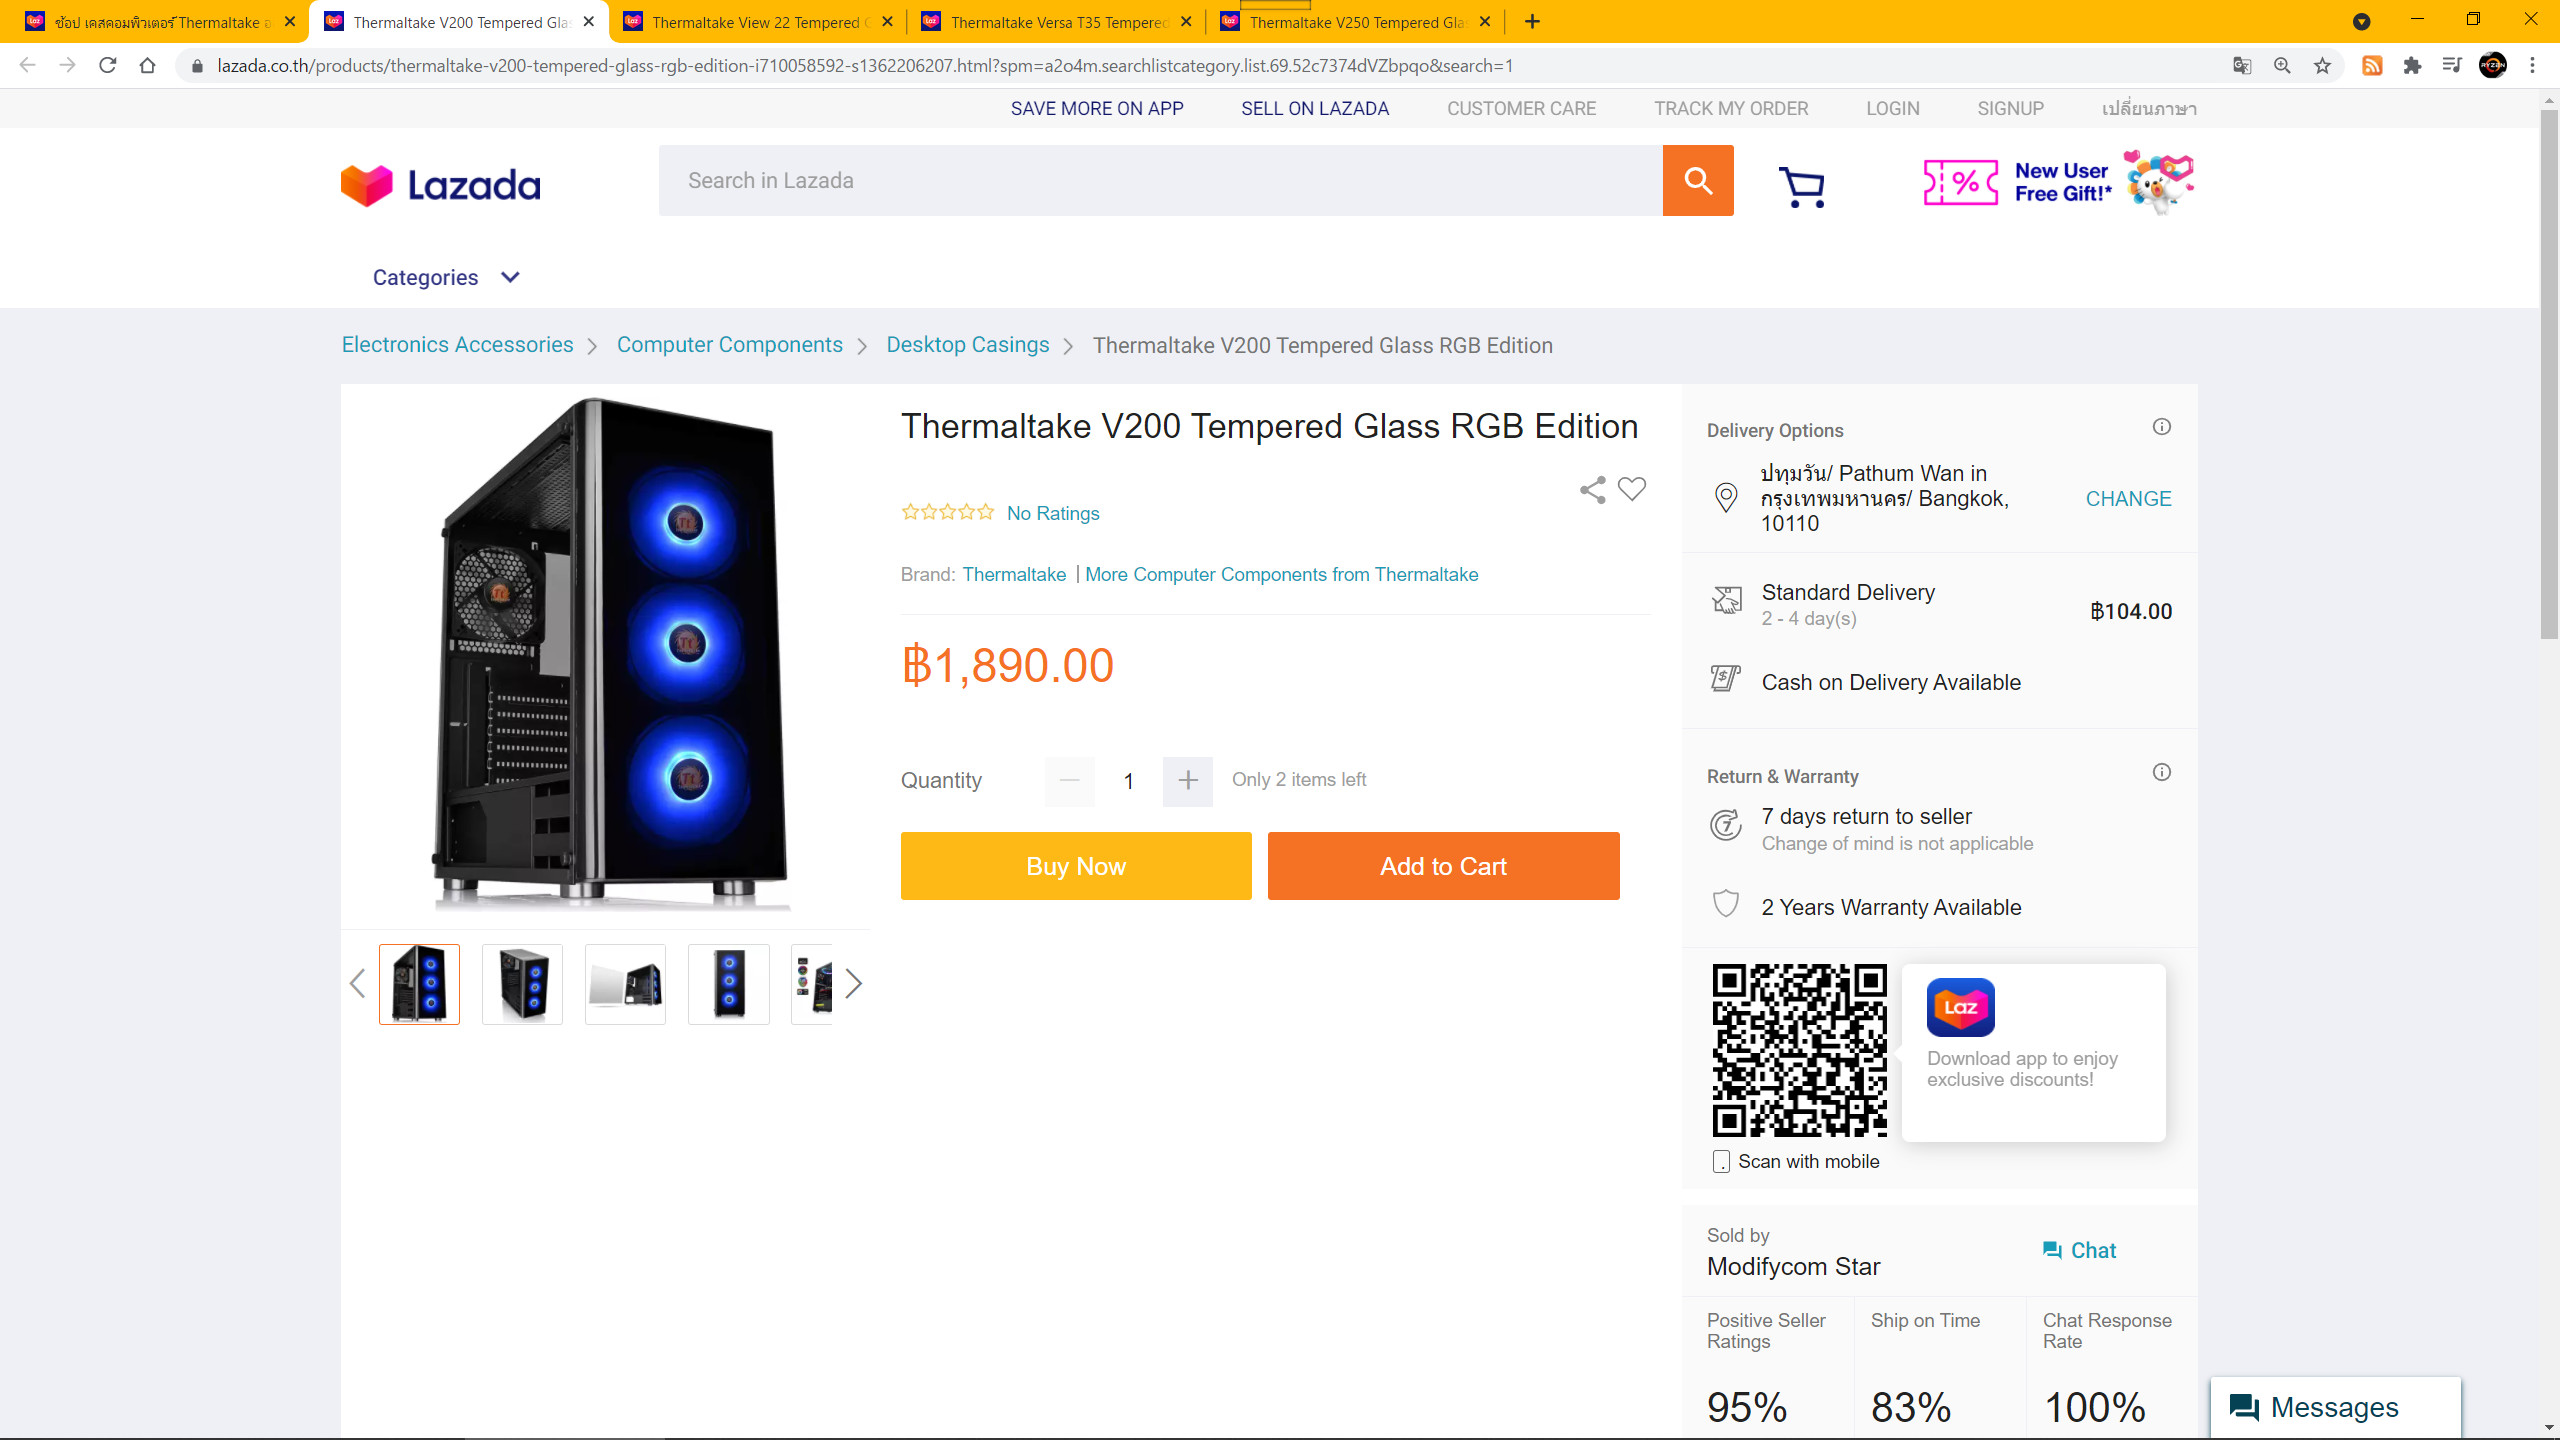This screenshot has height=1440, width=2560.
Task: Click the orange search magnifier button
Action: click(1698, 180)
